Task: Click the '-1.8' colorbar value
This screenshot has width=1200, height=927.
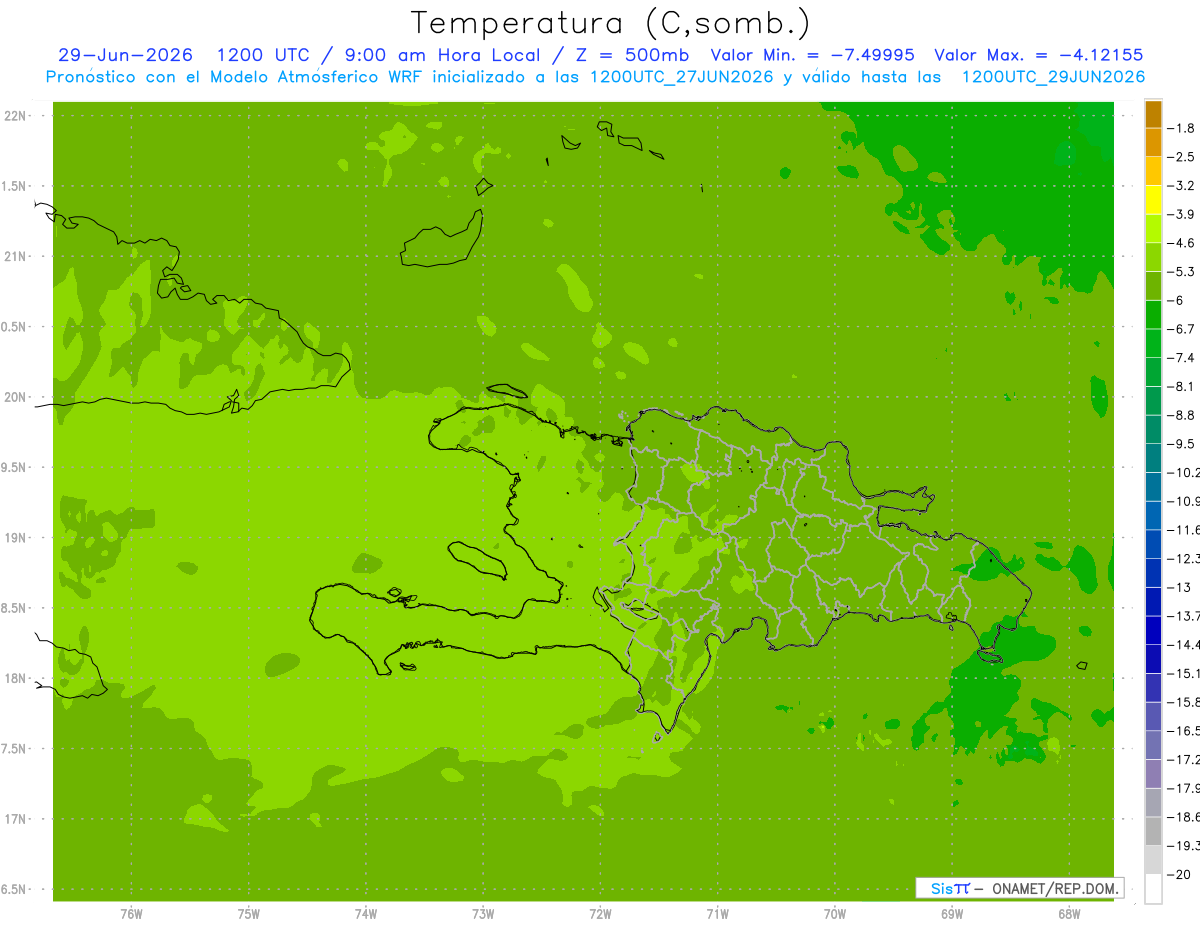Action: pos(1182,128)
